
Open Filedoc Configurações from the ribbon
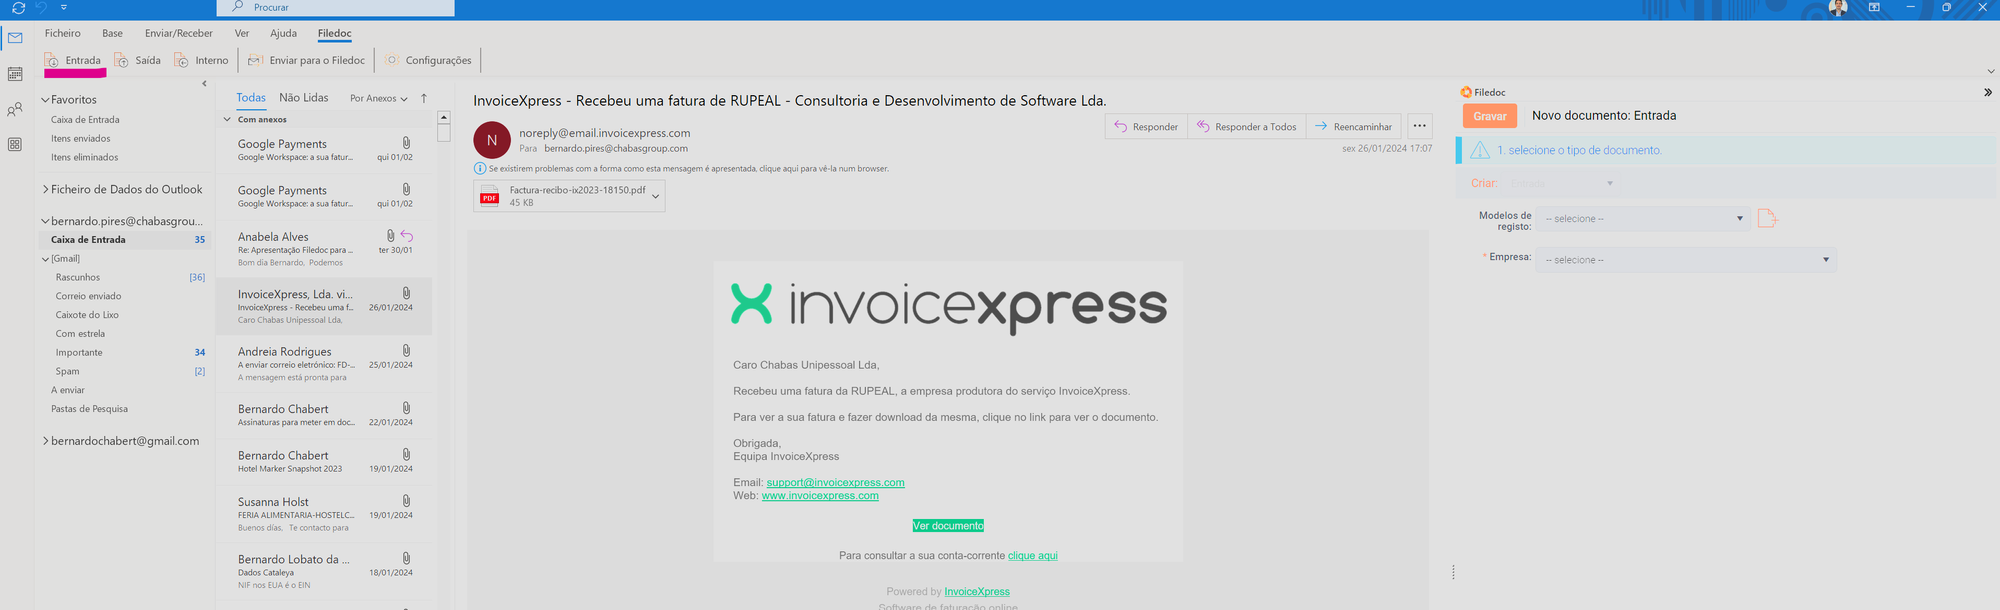(x=428, y=61)
